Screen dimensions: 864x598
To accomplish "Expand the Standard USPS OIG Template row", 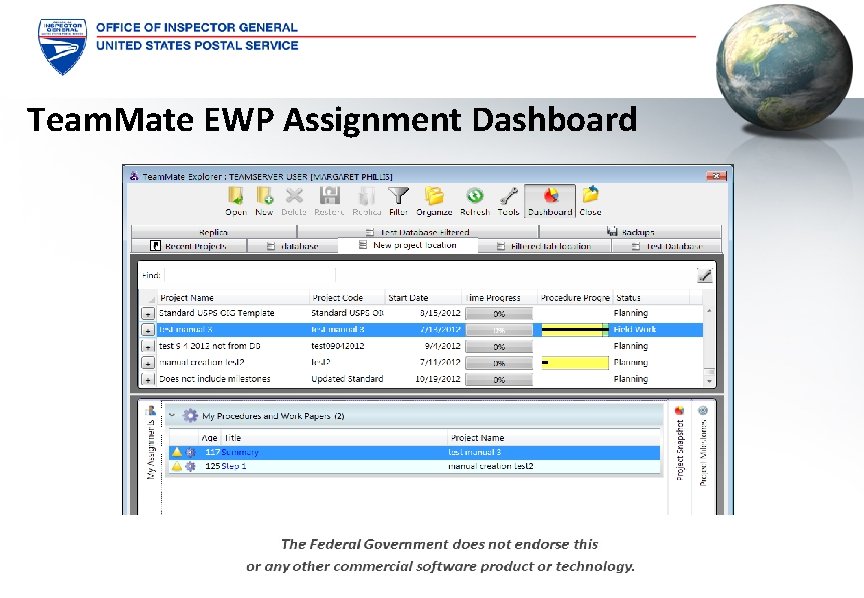I will [x=147, y=314].
